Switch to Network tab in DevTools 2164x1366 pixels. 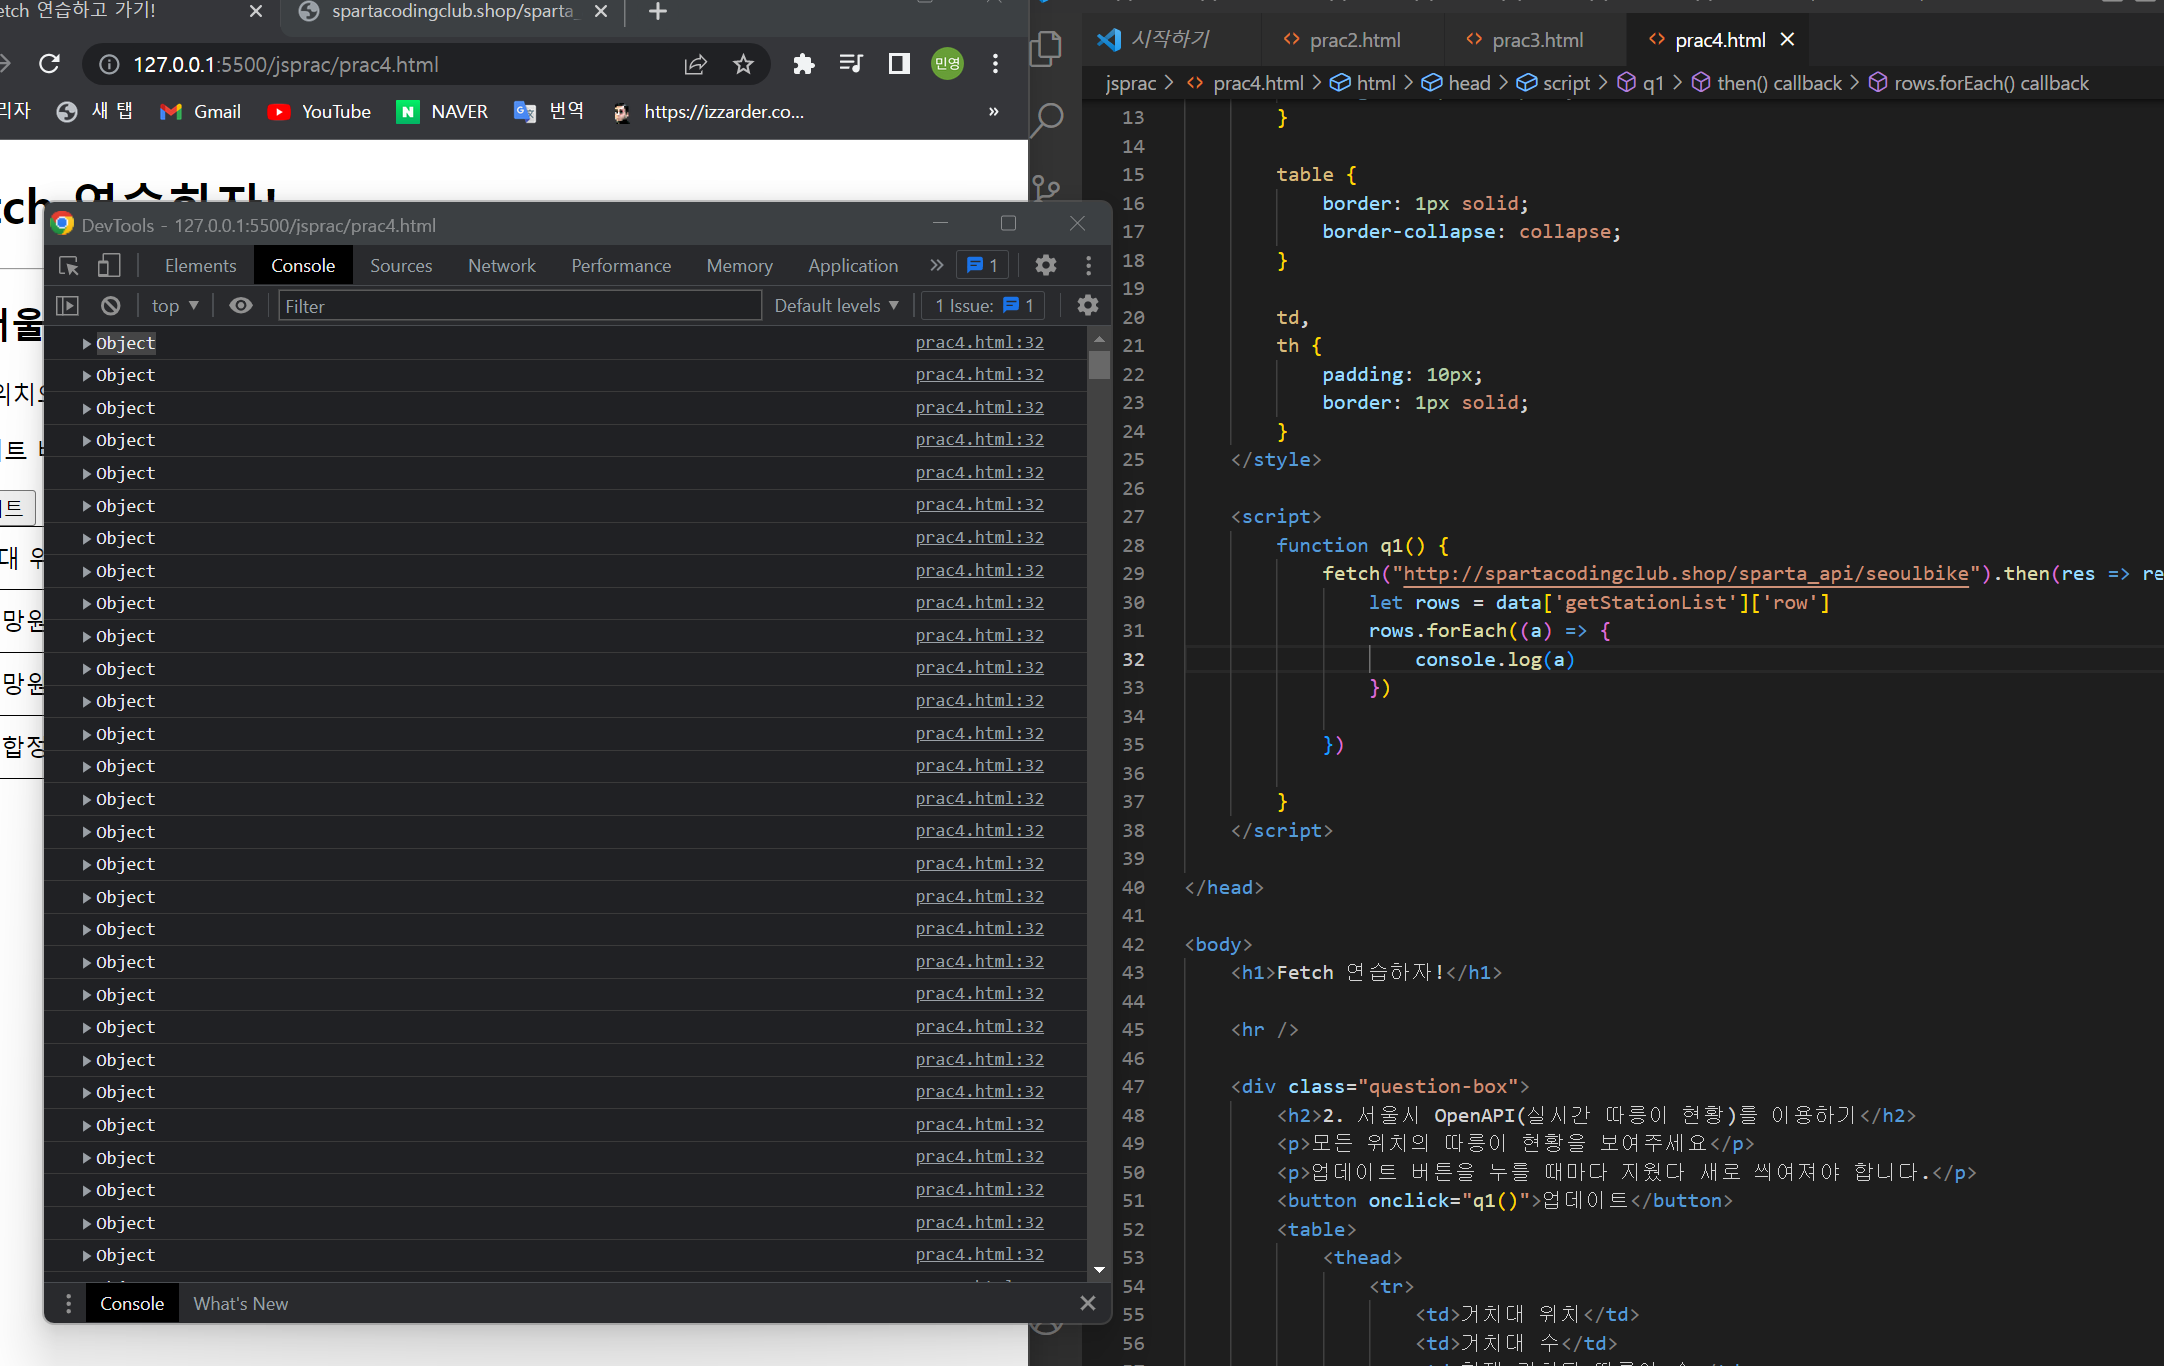pyautogui.click(x=502, y=265)
